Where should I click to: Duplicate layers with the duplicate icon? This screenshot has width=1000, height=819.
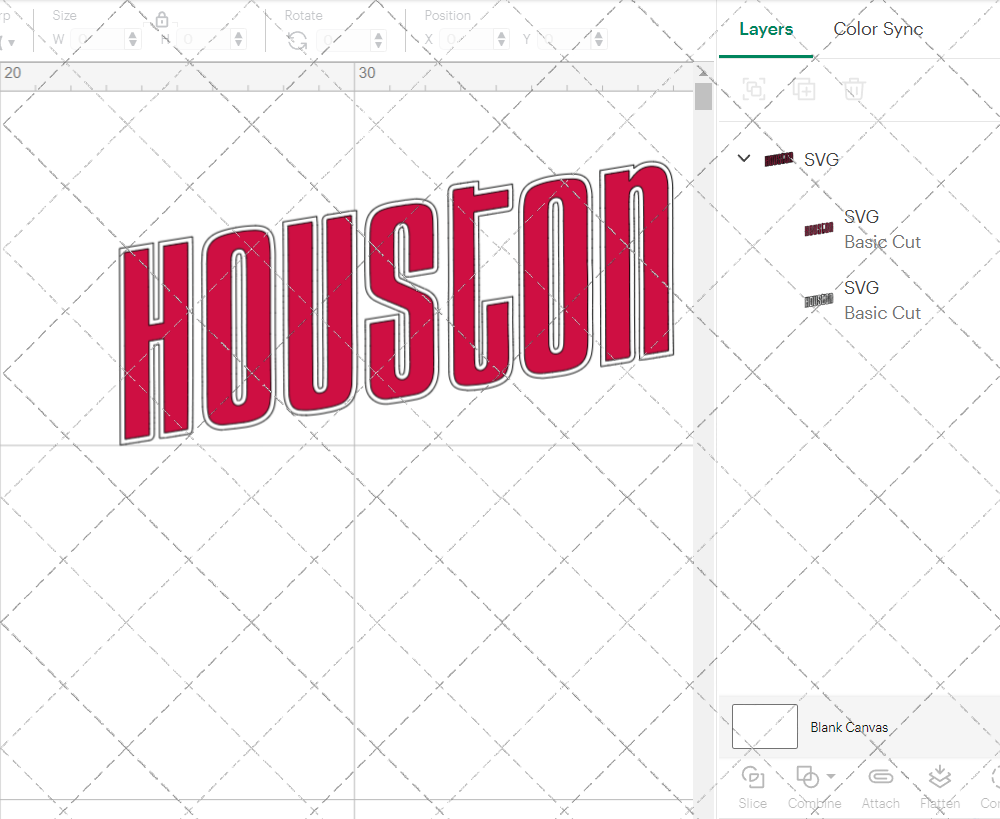pos(804,89)
